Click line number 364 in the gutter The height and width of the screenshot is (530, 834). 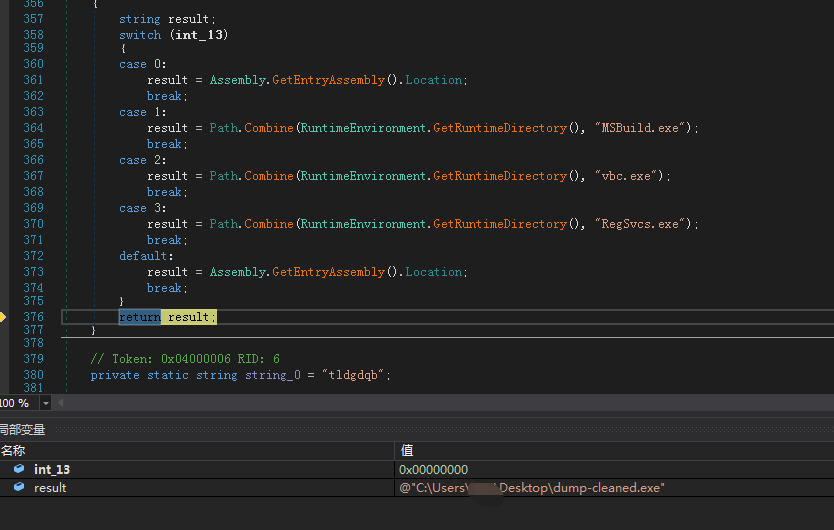point(34,128)
